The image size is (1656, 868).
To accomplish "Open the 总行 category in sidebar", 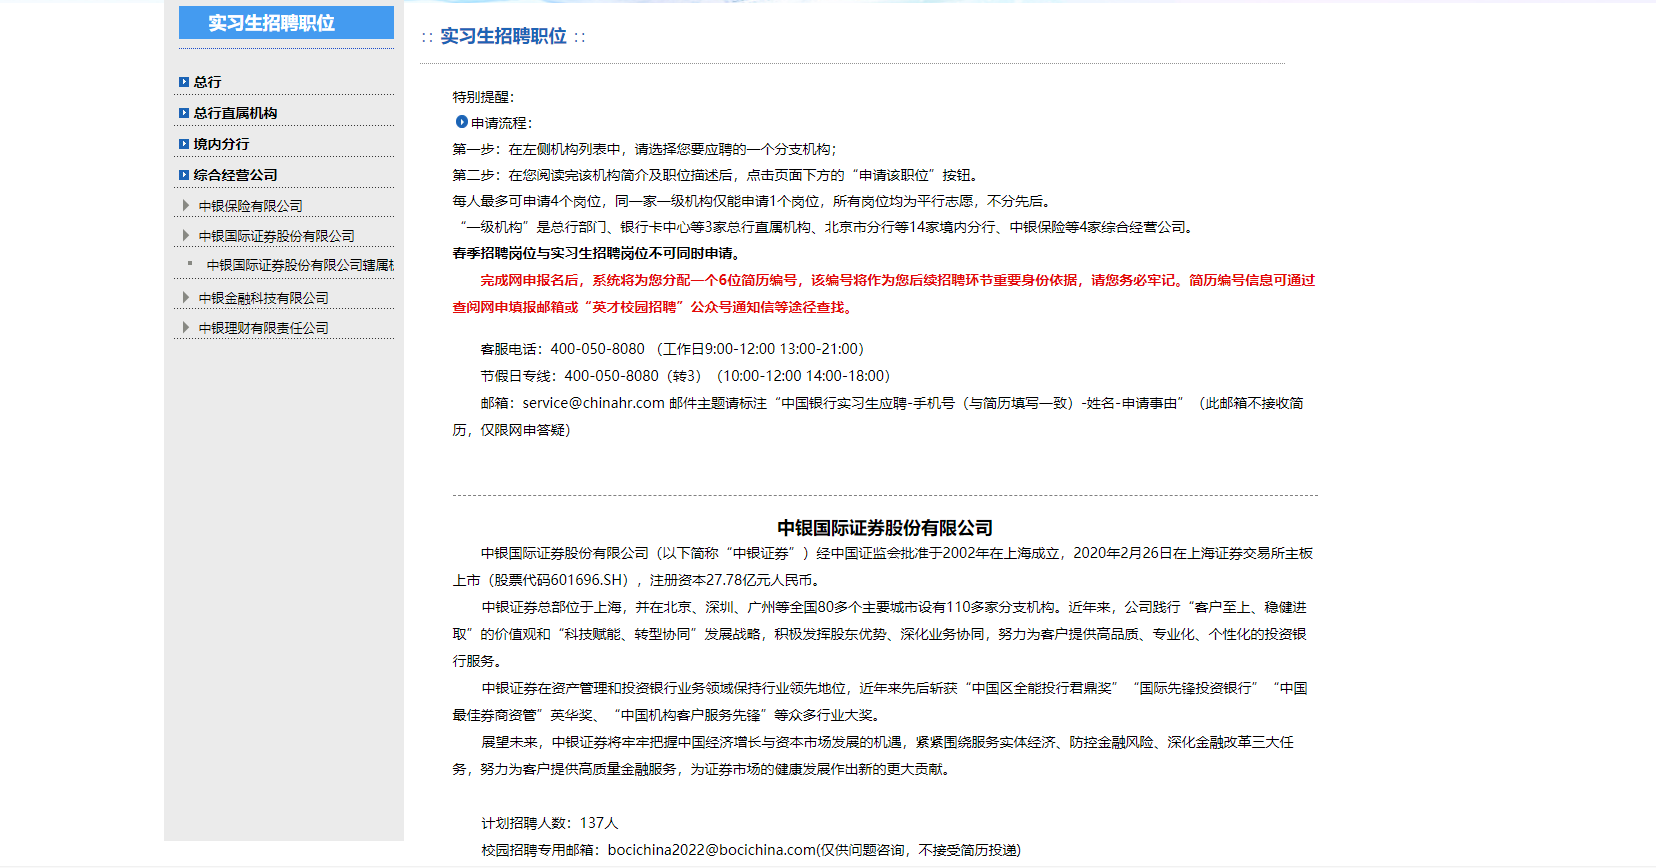I will click(x=208, y=82).
